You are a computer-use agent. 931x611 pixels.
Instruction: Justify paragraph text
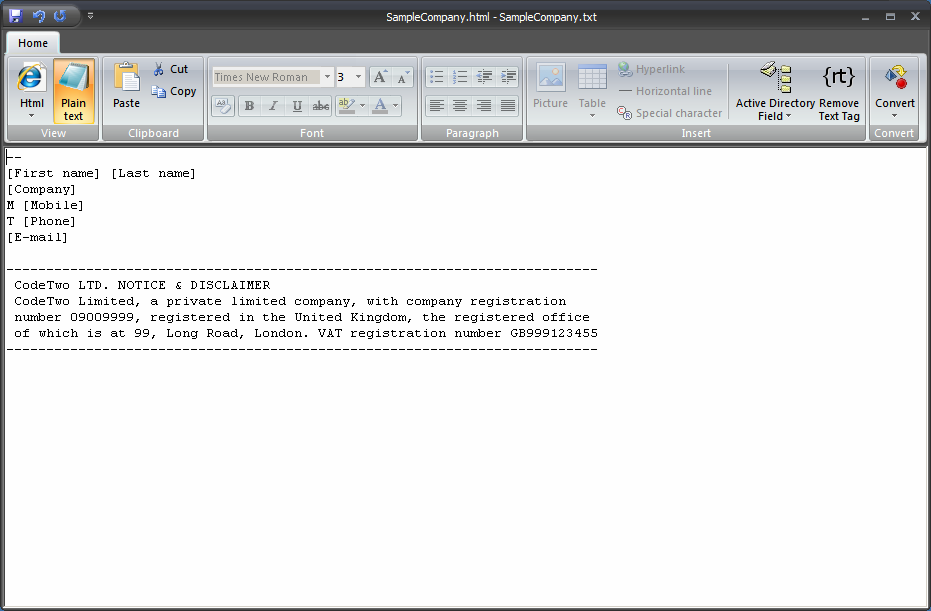[x=508, y=106]
